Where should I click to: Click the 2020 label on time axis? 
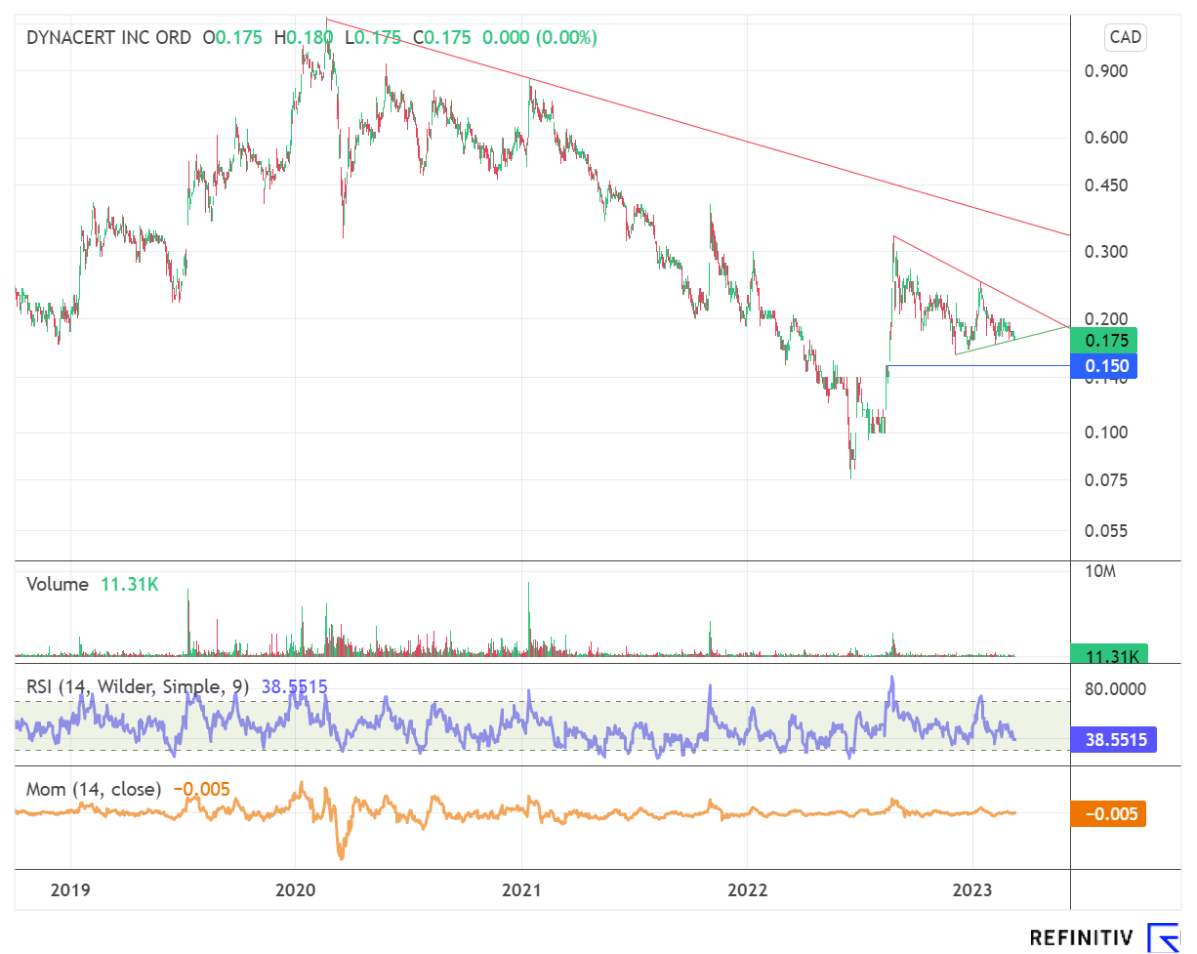point(295,889)
